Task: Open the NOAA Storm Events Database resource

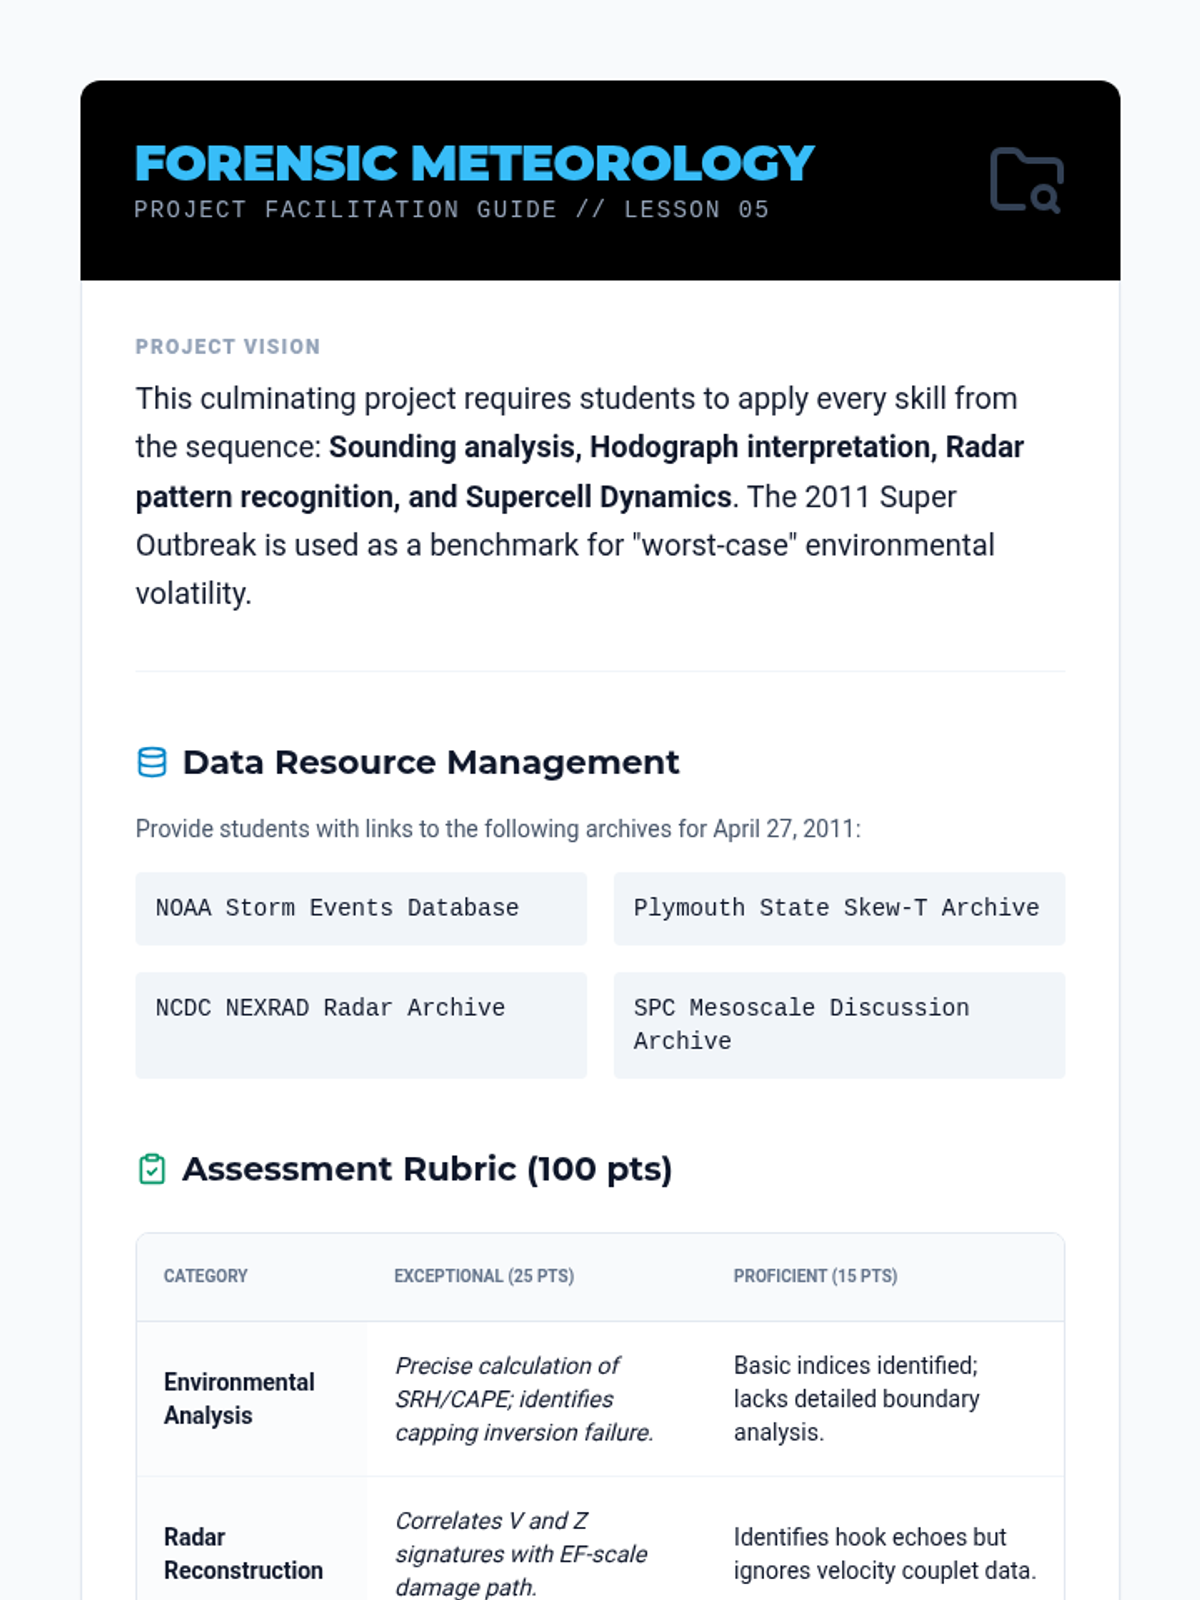Action: (x=360, y=908)
